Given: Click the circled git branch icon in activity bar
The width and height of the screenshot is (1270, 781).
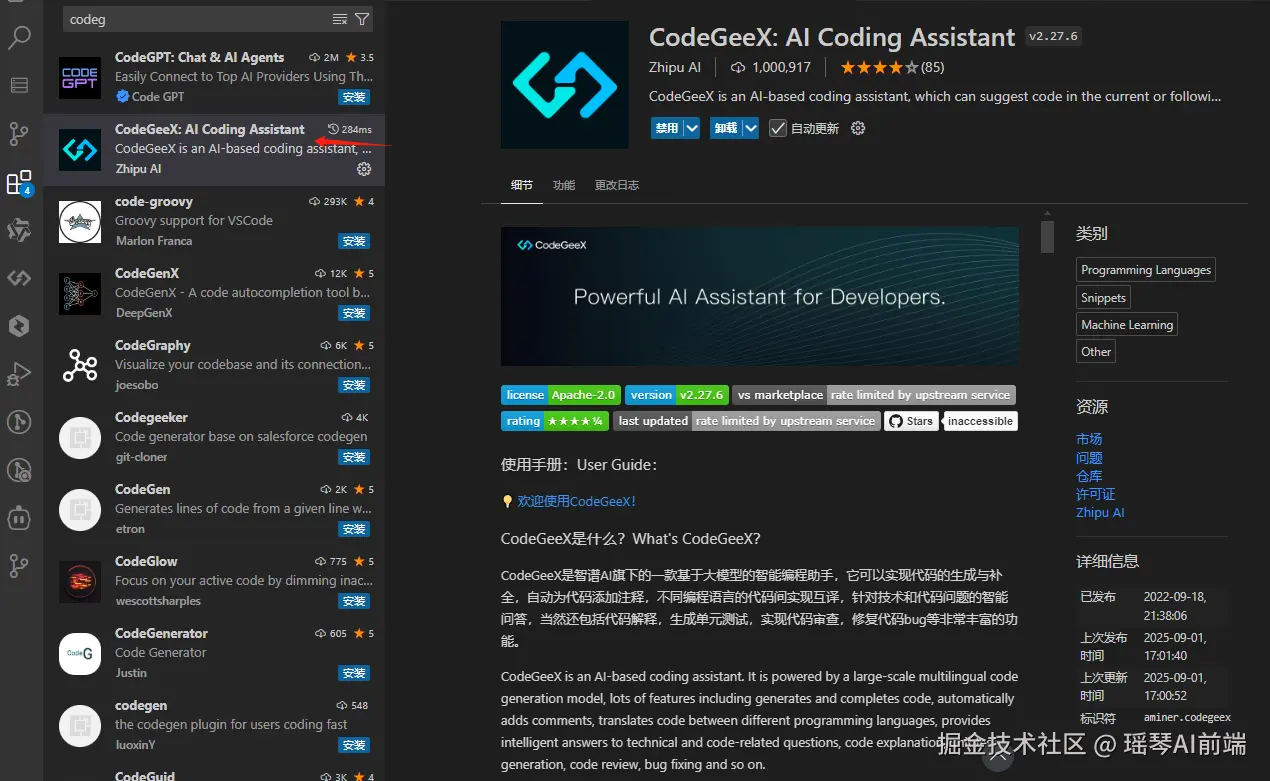Looking at the screenshot, I should [19, 422].
